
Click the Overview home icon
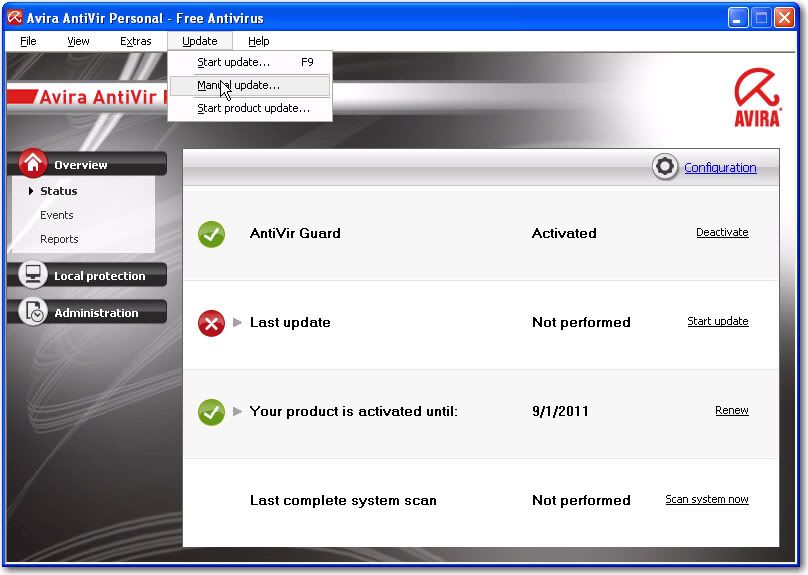point(33,163)
